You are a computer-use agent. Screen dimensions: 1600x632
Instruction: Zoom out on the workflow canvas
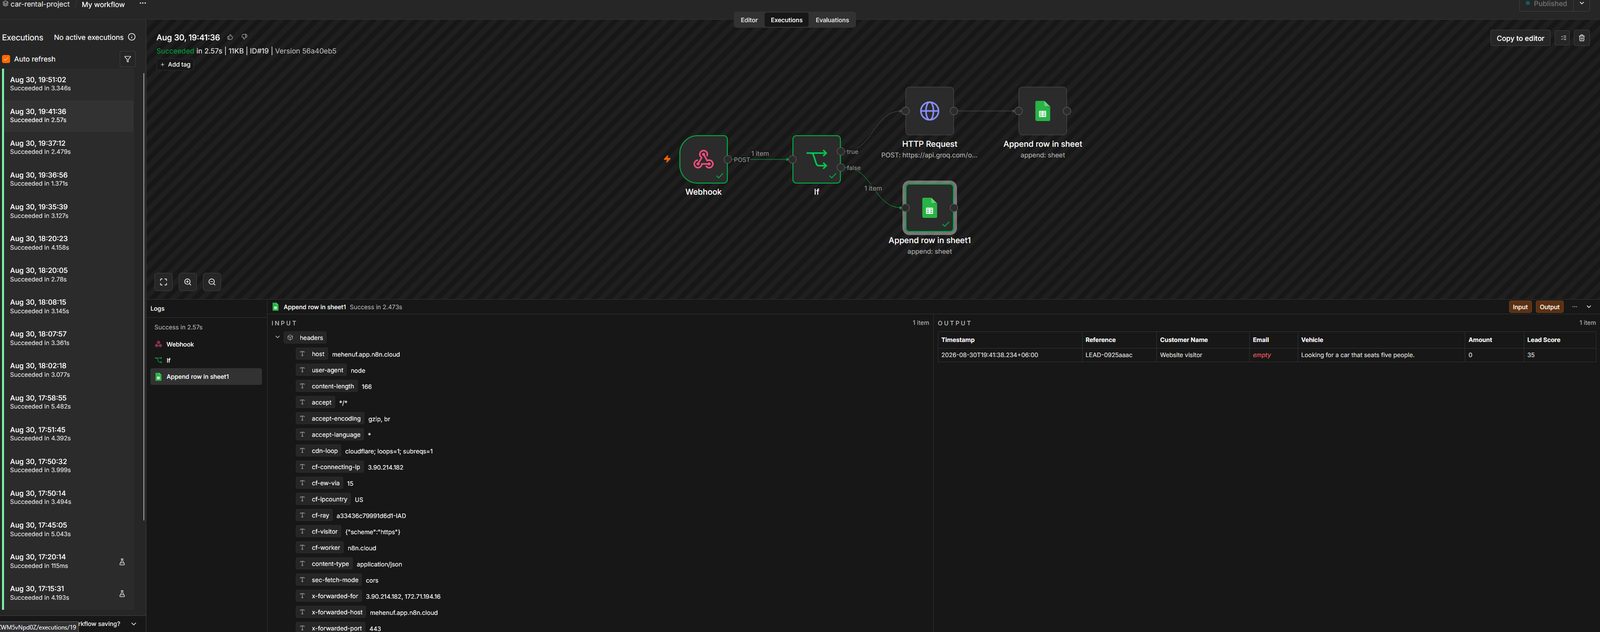coord(212,282)
